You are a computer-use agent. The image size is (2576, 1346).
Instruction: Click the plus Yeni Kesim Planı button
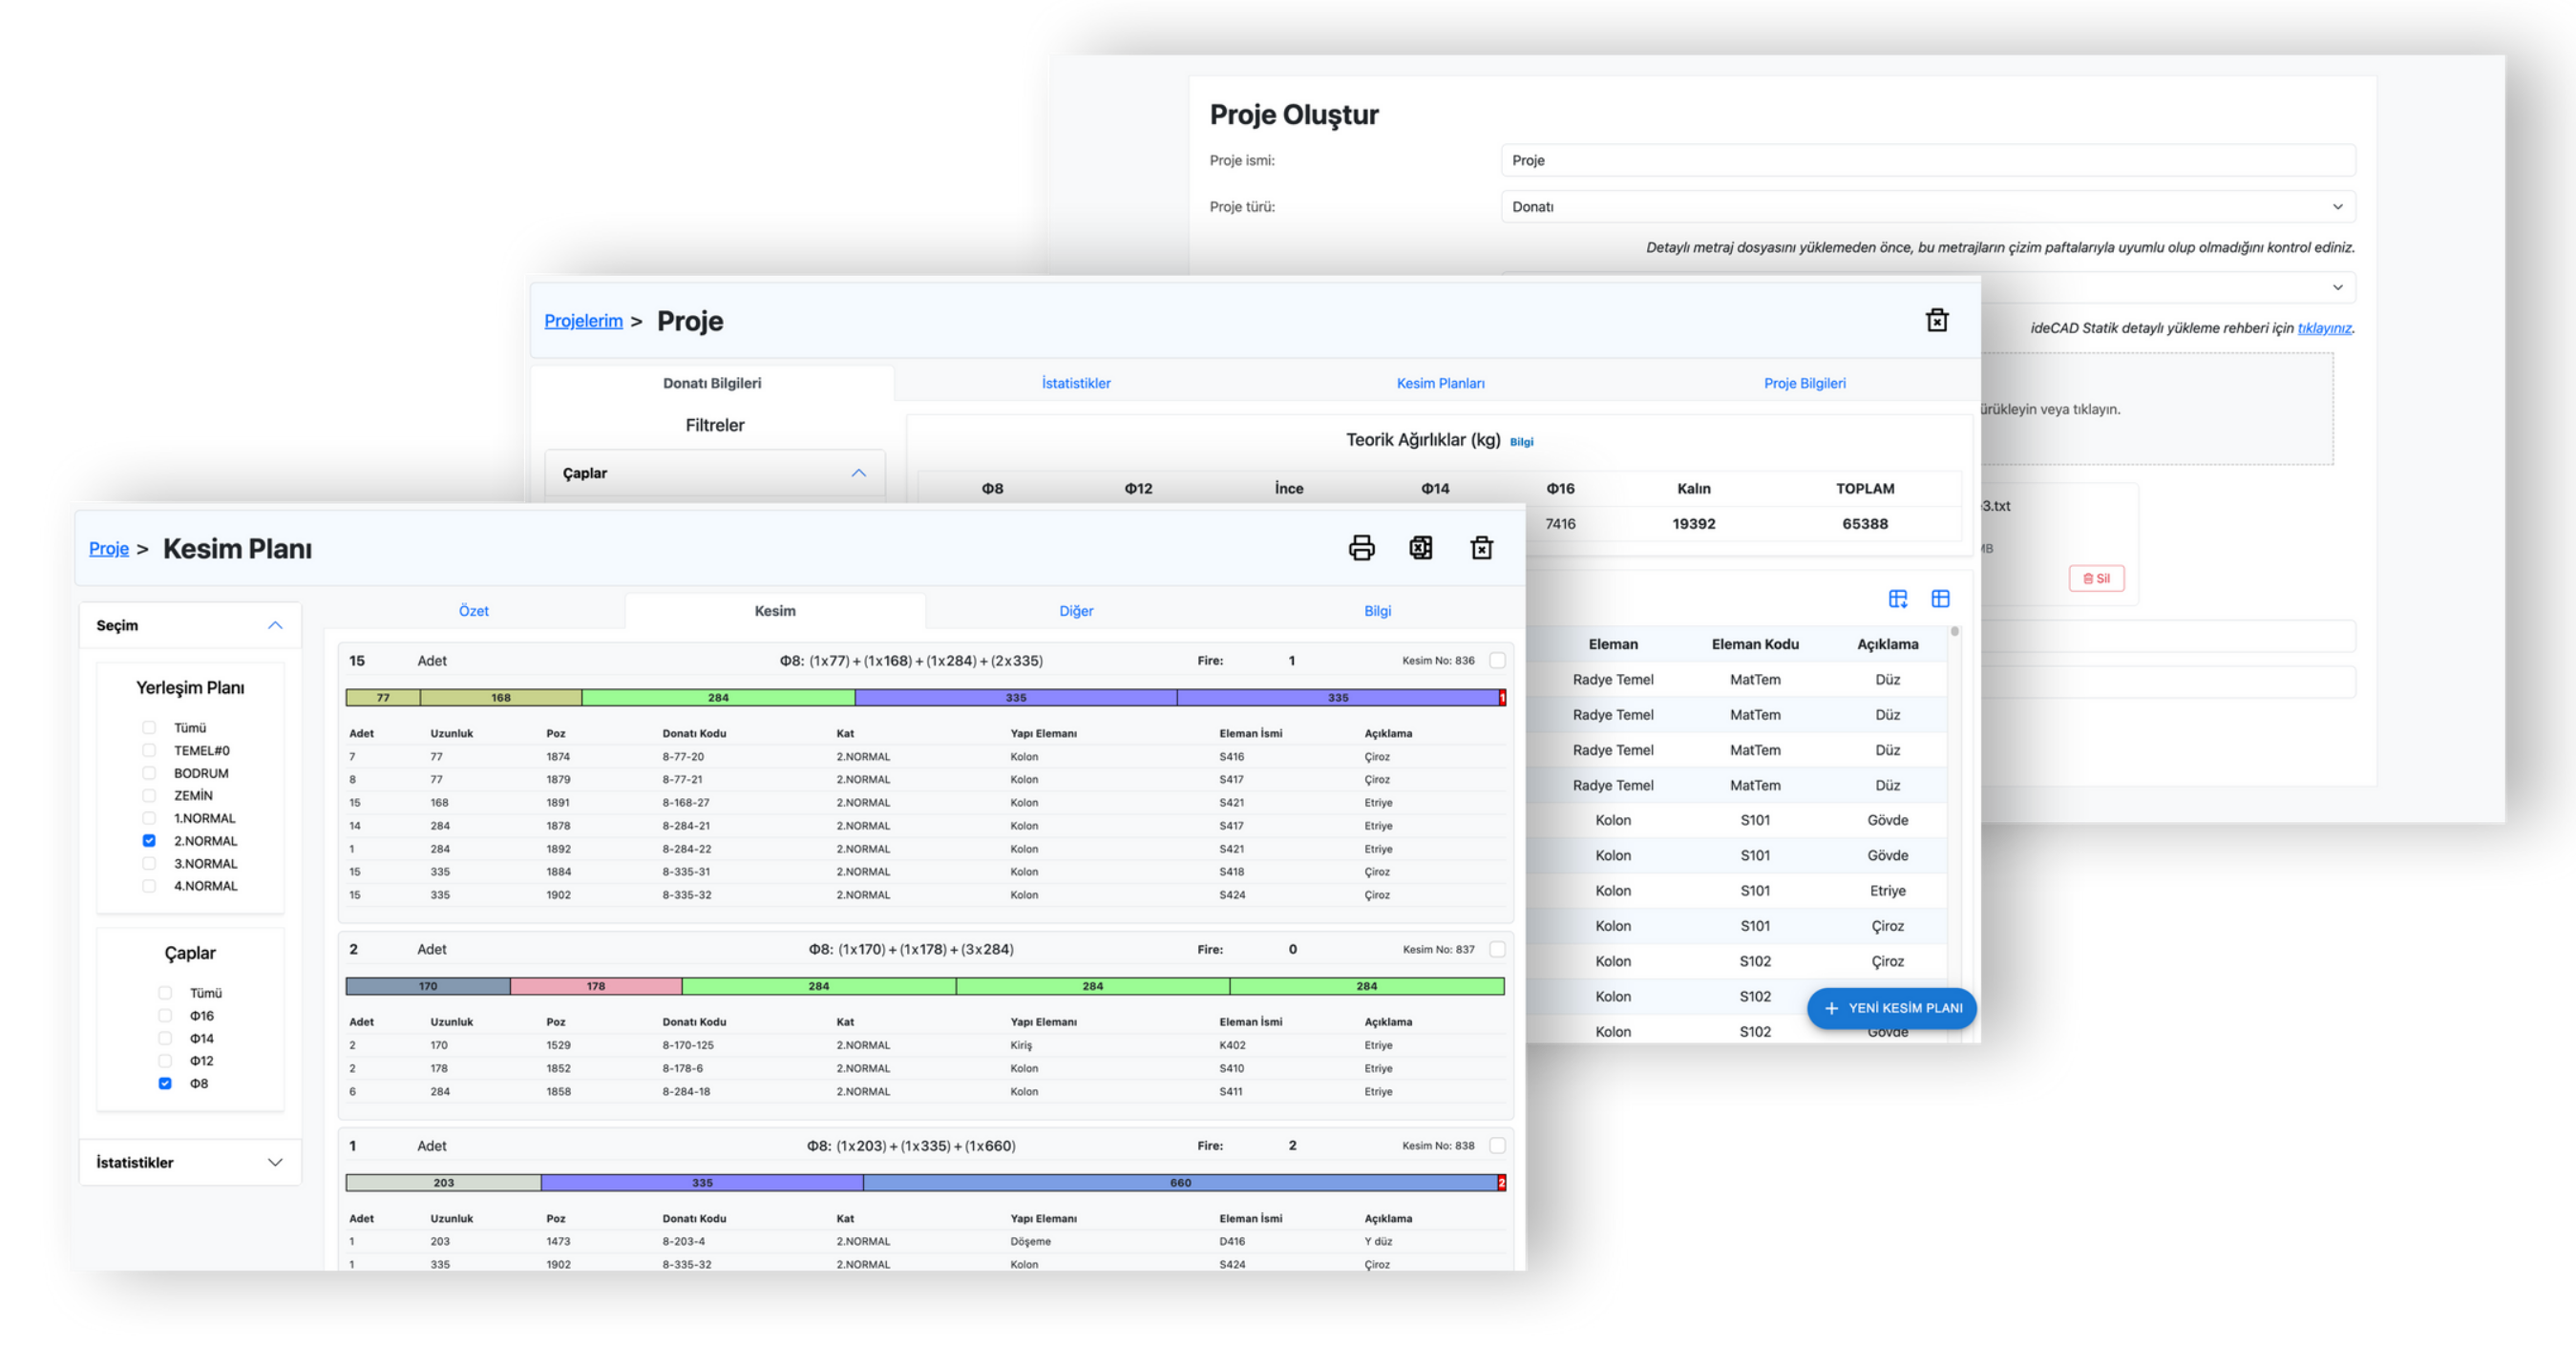pyautogui.click(x=1892, y=1008)
